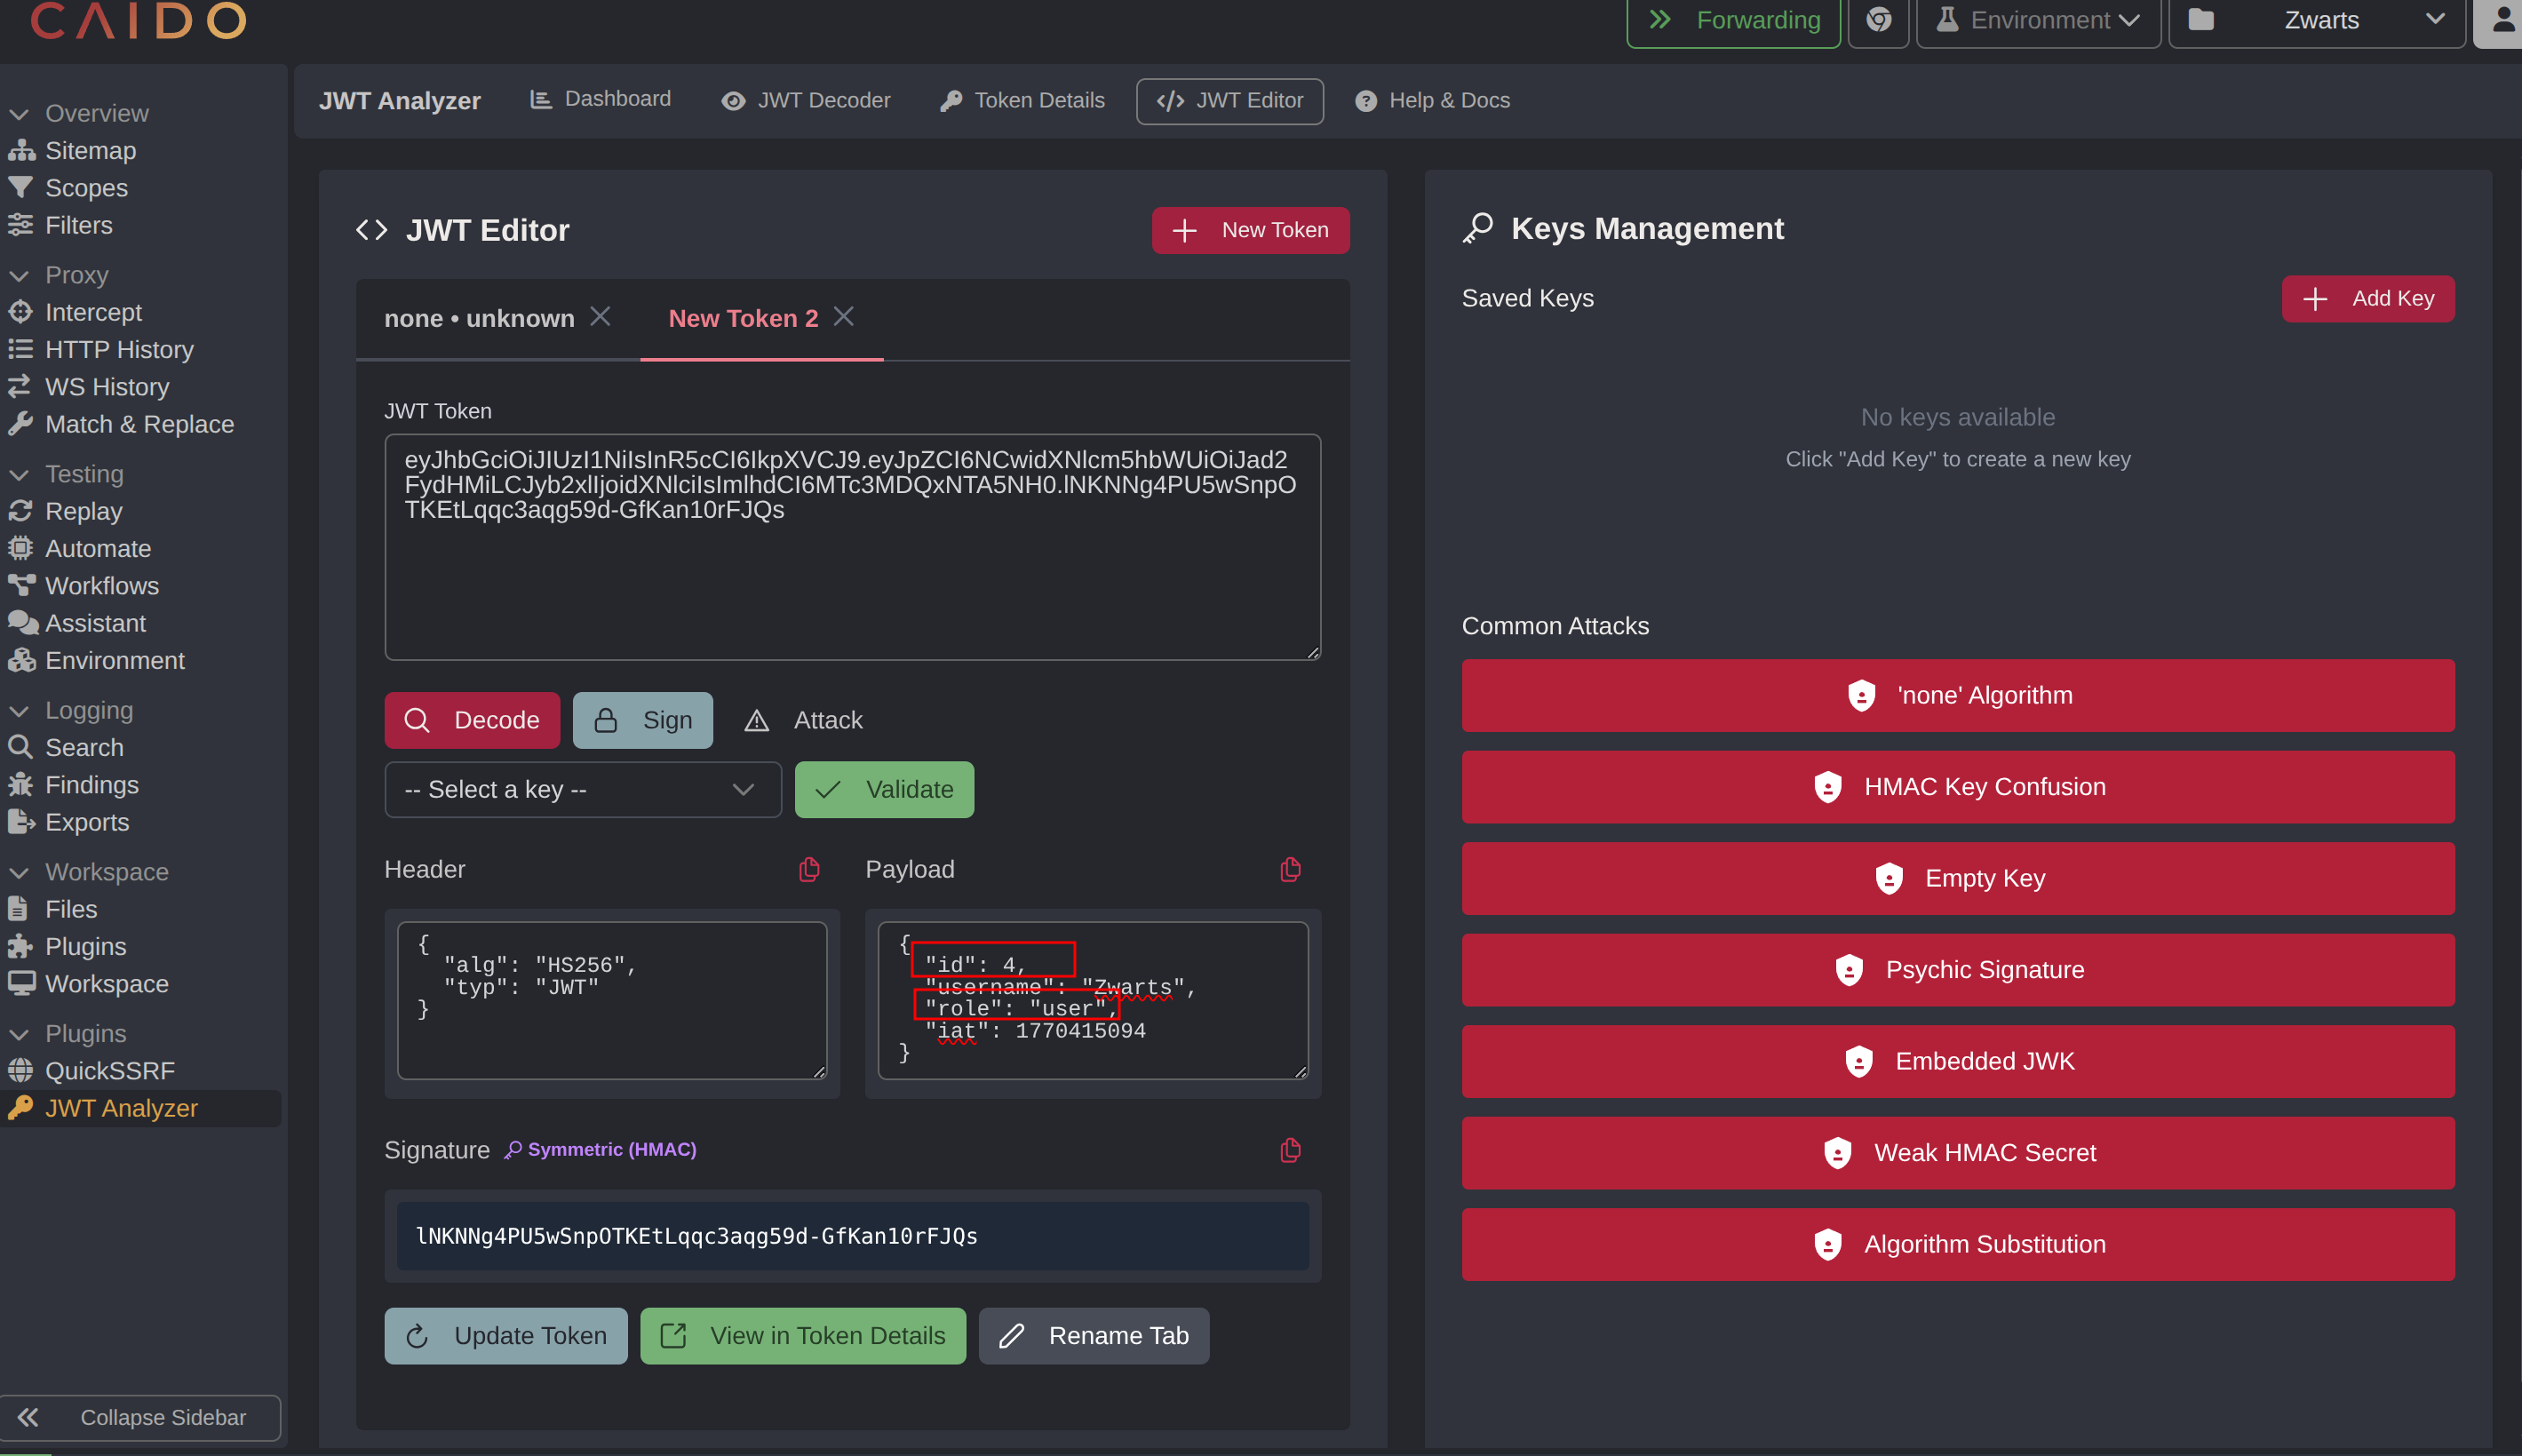Collapse the Proxy sidebar section
The image size is (2522, 1456).
(x=20, y=275)
